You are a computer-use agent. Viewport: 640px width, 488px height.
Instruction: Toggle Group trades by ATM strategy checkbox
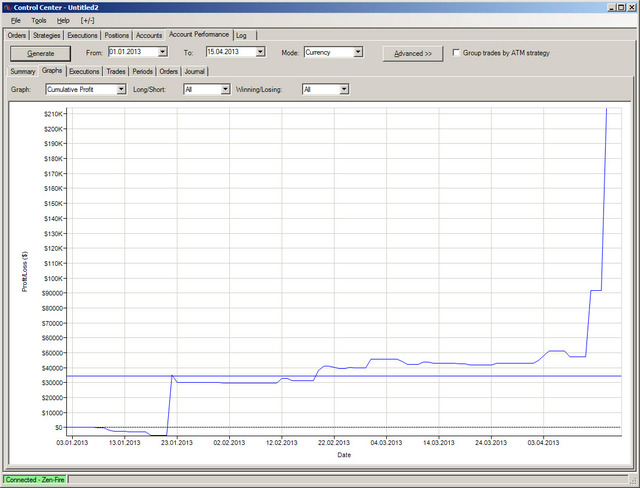(456, 53)
